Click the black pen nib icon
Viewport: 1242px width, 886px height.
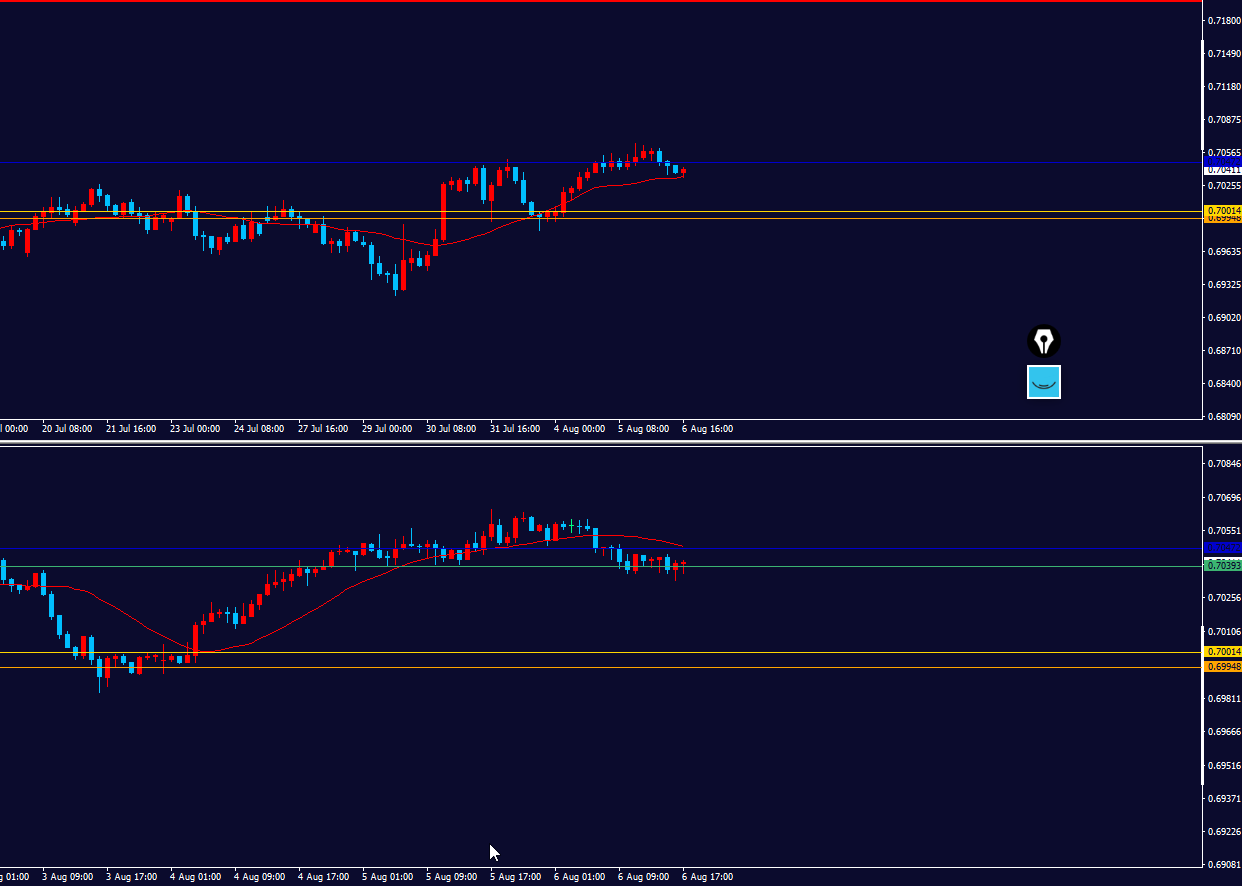pos(1044,341)
